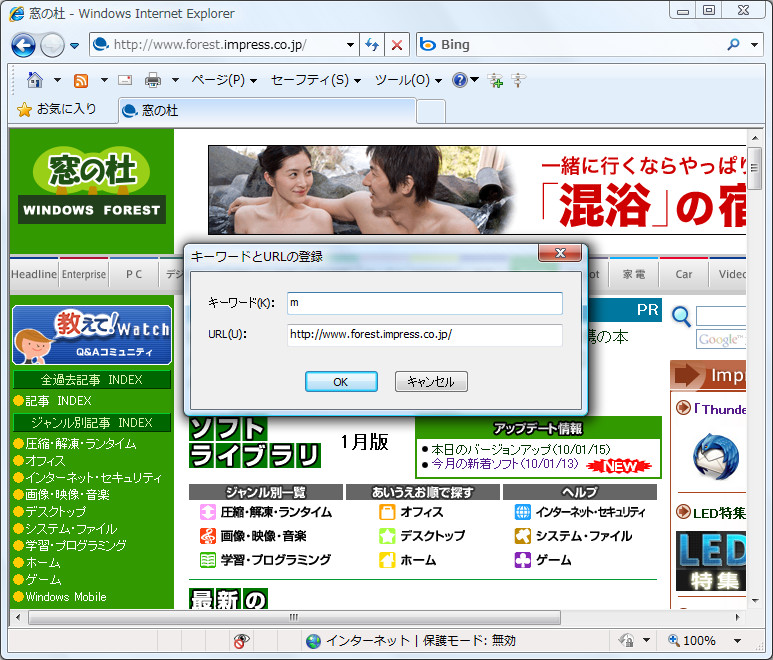Screen dimensions: 773x660
Task: Open the ページ(P) menu
Action: (x=224, y=80)
